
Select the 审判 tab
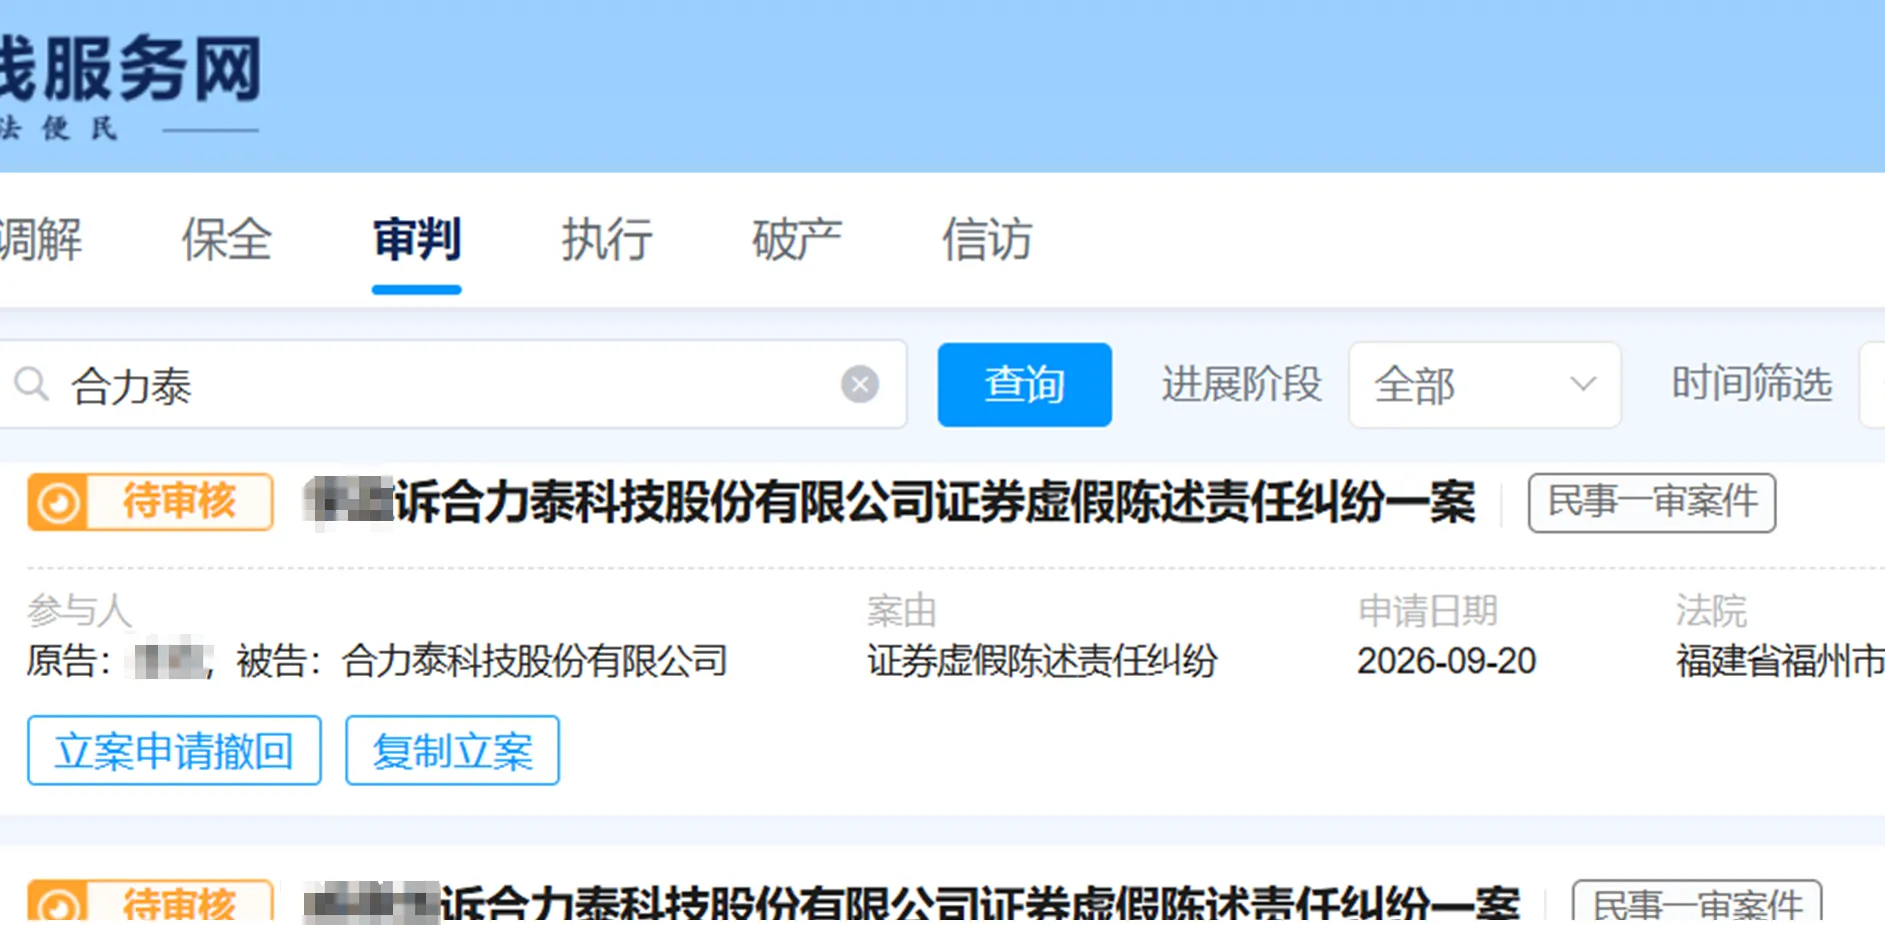(x=416, y=240)
